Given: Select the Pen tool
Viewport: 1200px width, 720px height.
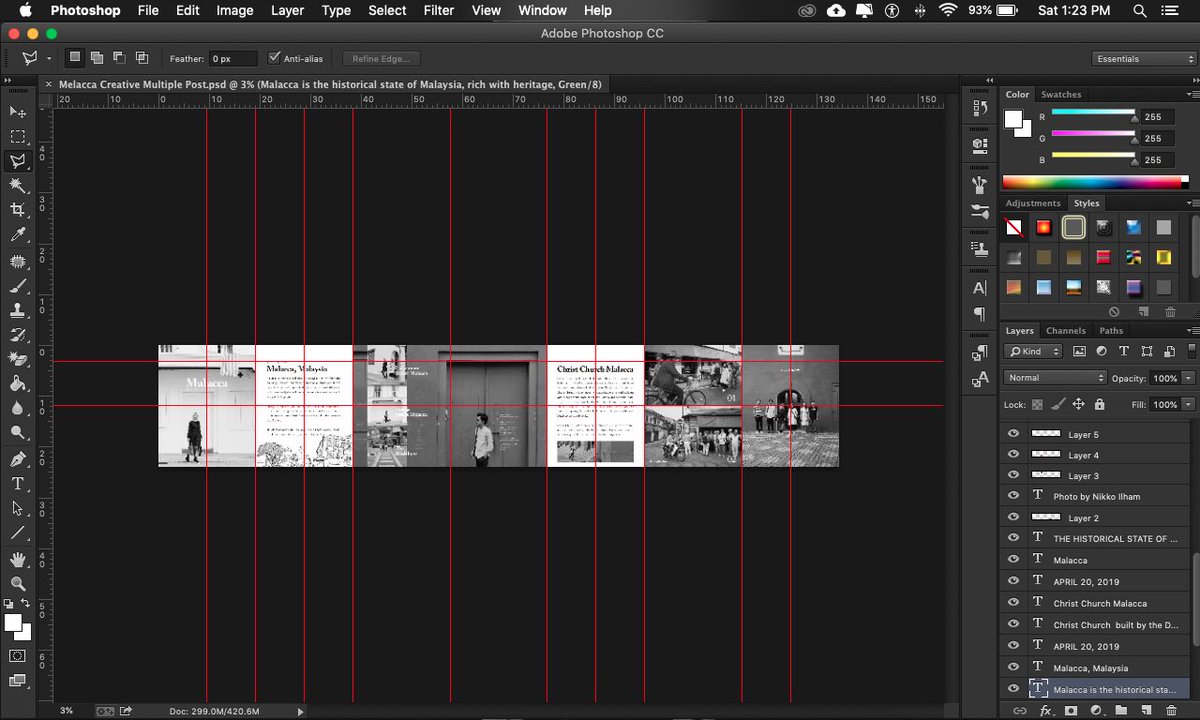Looking at the screenshot, I should point(18,459).
